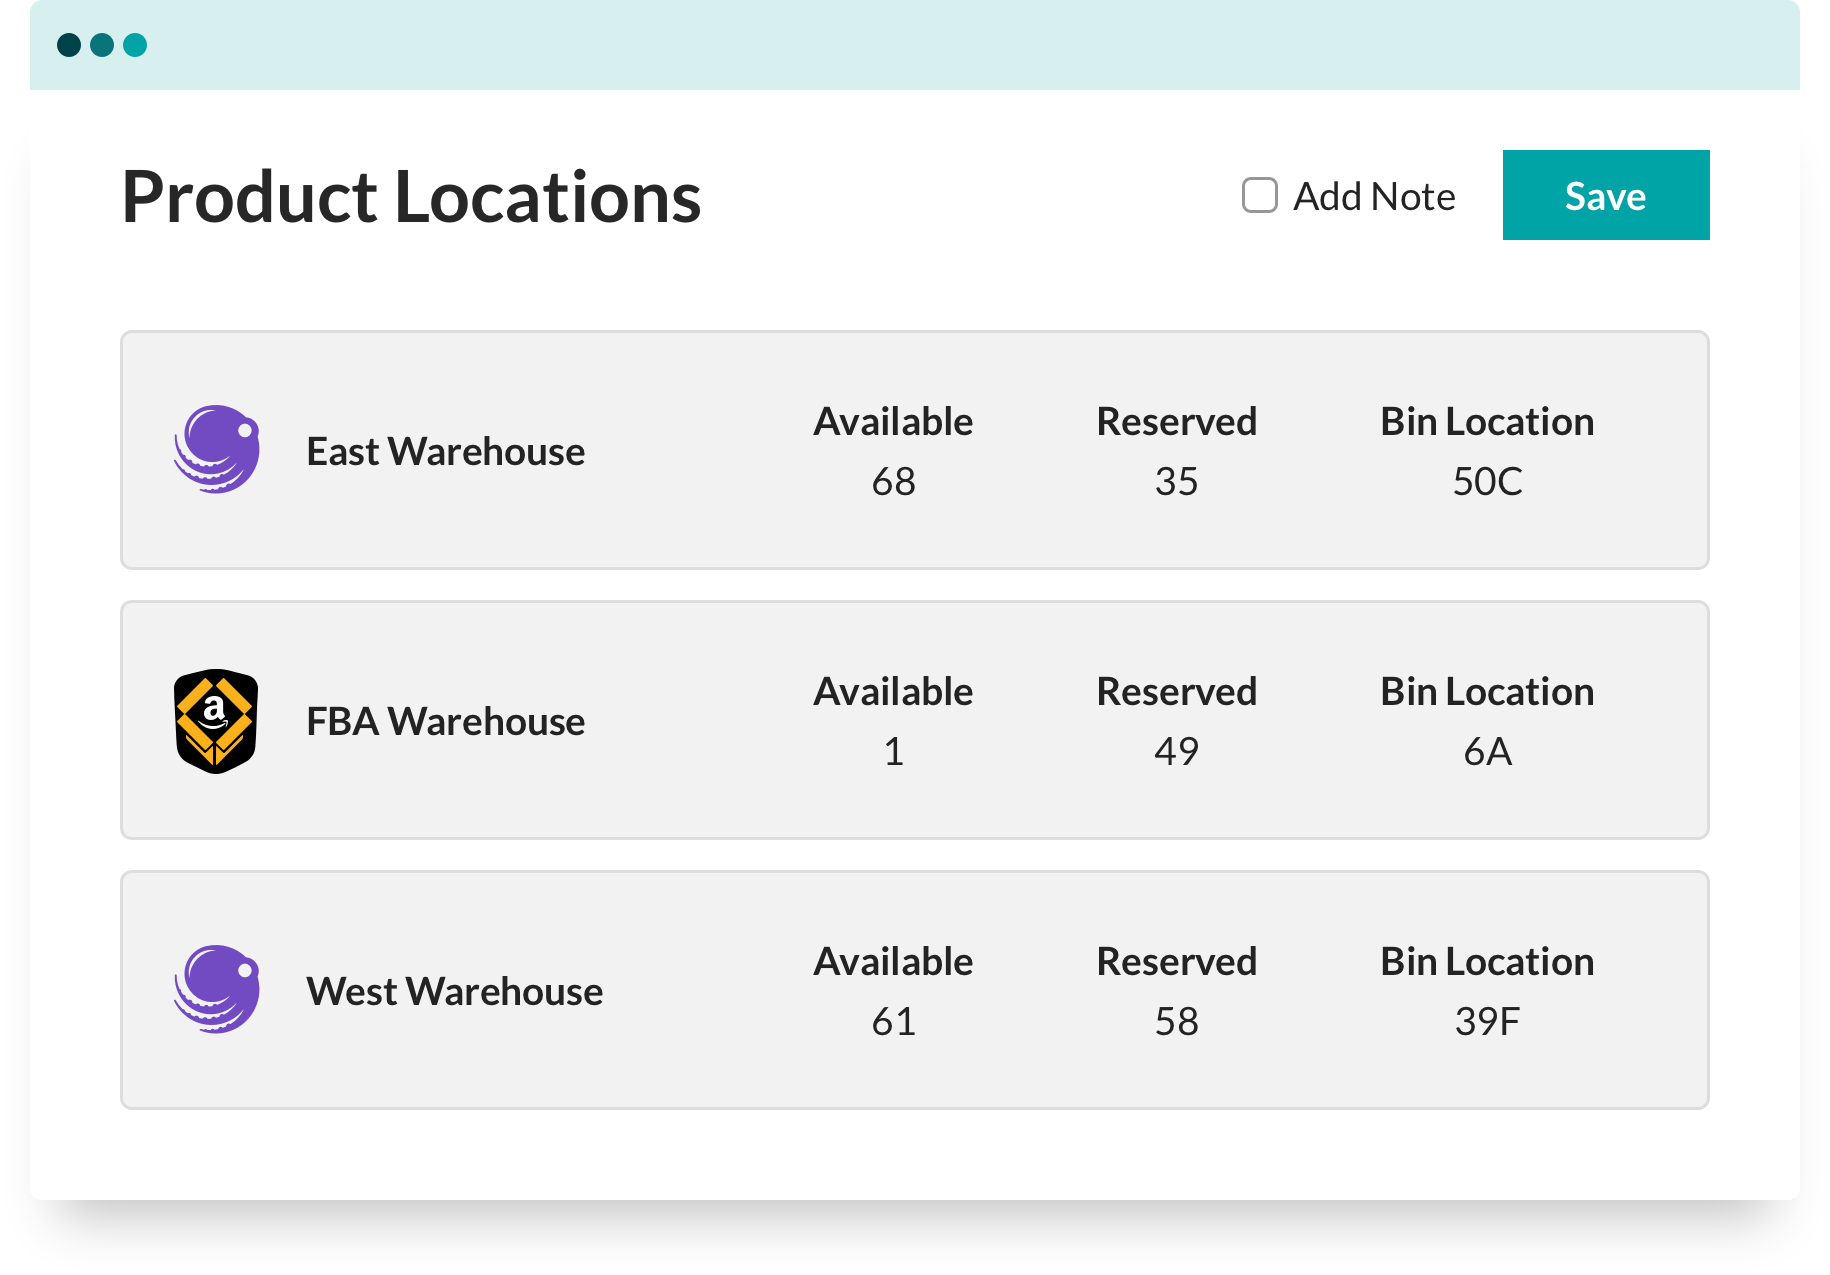Click bin location value 50C
Viewport: 1830px width, 1275px height.
pos(1487,482)
